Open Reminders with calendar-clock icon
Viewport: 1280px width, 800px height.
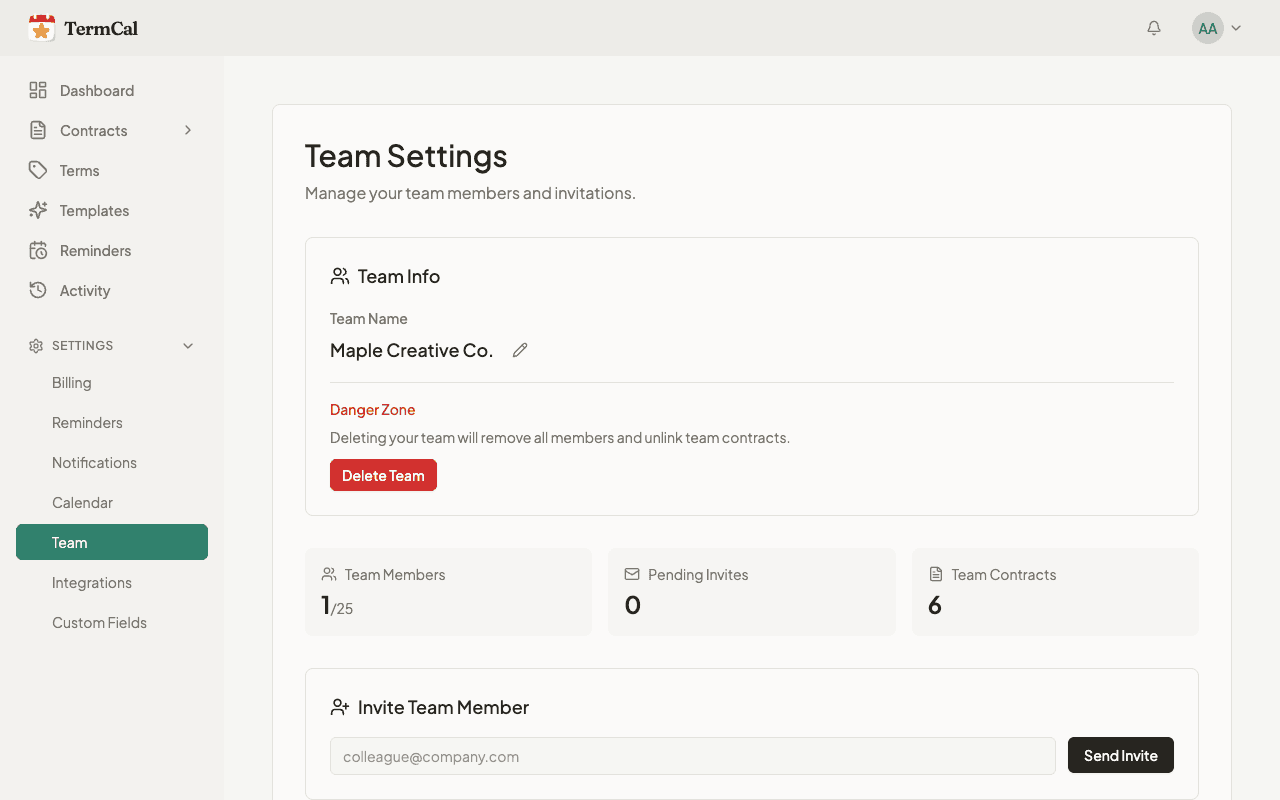click(x=38, y=251)
